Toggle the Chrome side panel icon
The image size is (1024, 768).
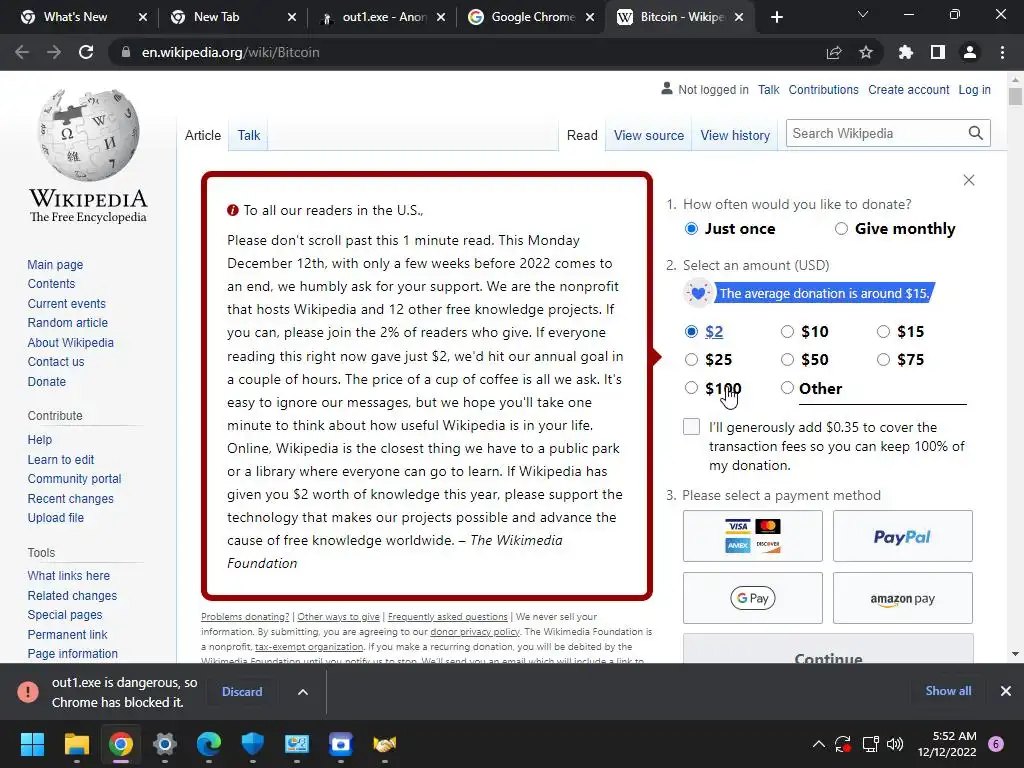[x=938, y=52]
